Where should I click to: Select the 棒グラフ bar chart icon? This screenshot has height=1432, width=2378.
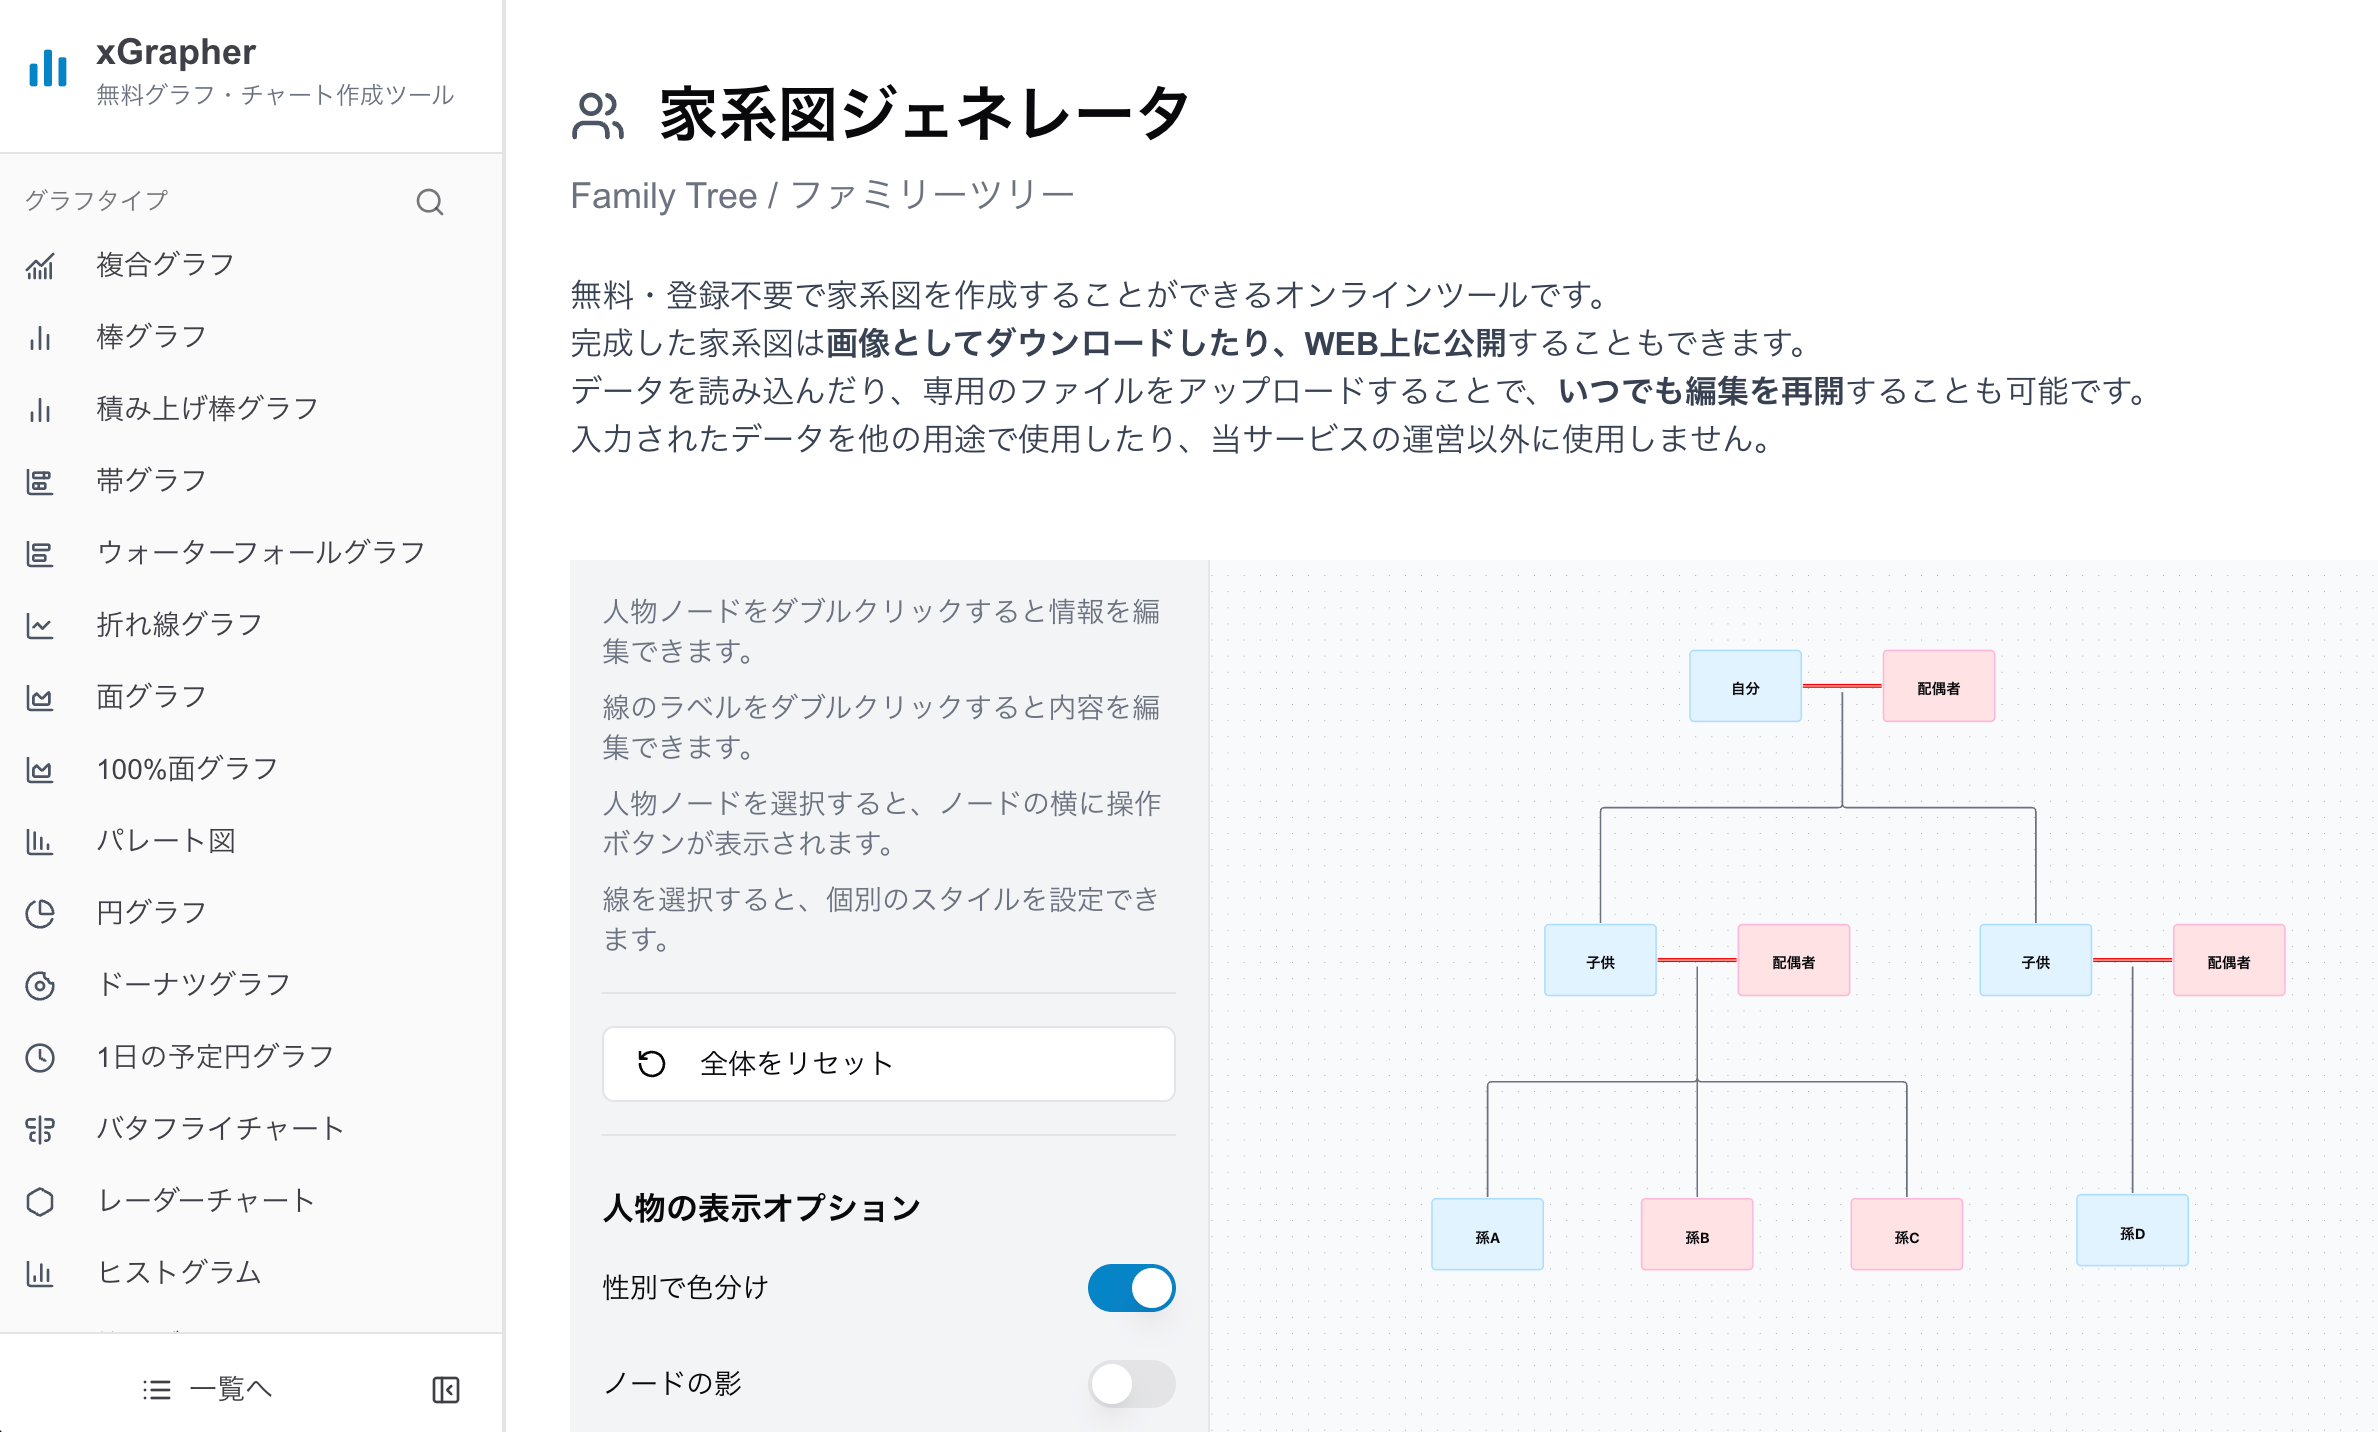click(x=41, y=337)
